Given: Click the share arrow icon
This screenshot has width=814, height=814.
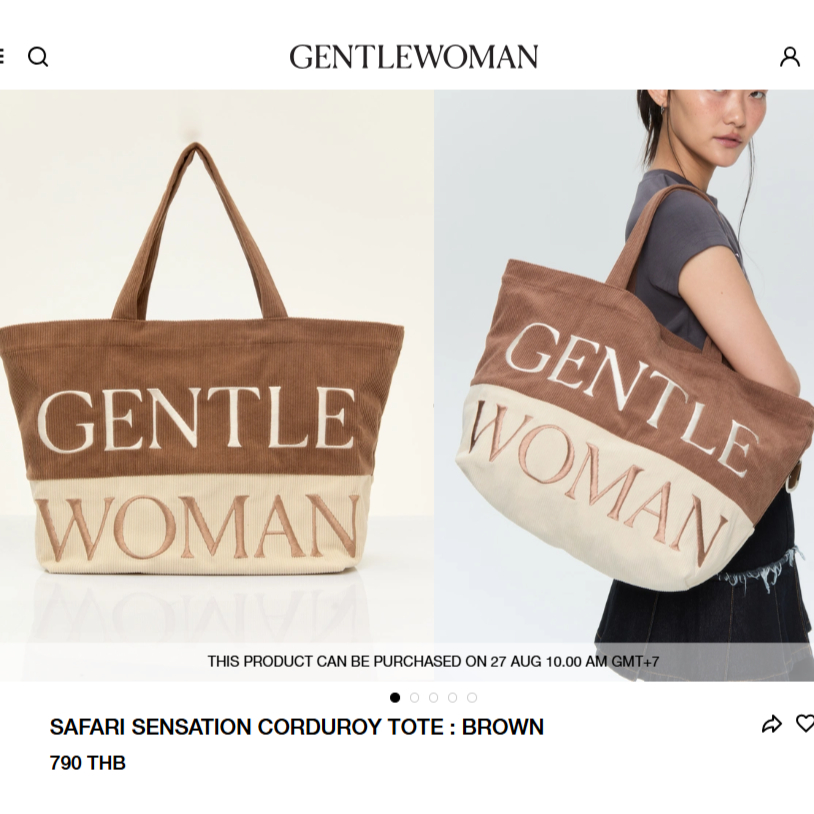Looking at the screenshot, I should click(x=771, y=724).
